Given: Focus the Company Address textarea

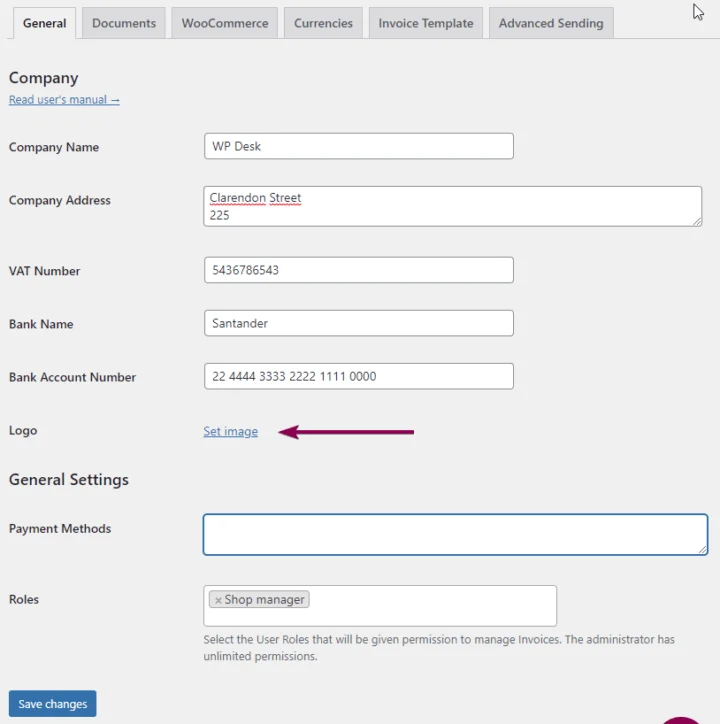Looking at the screenshot, I should coord(453,206).
